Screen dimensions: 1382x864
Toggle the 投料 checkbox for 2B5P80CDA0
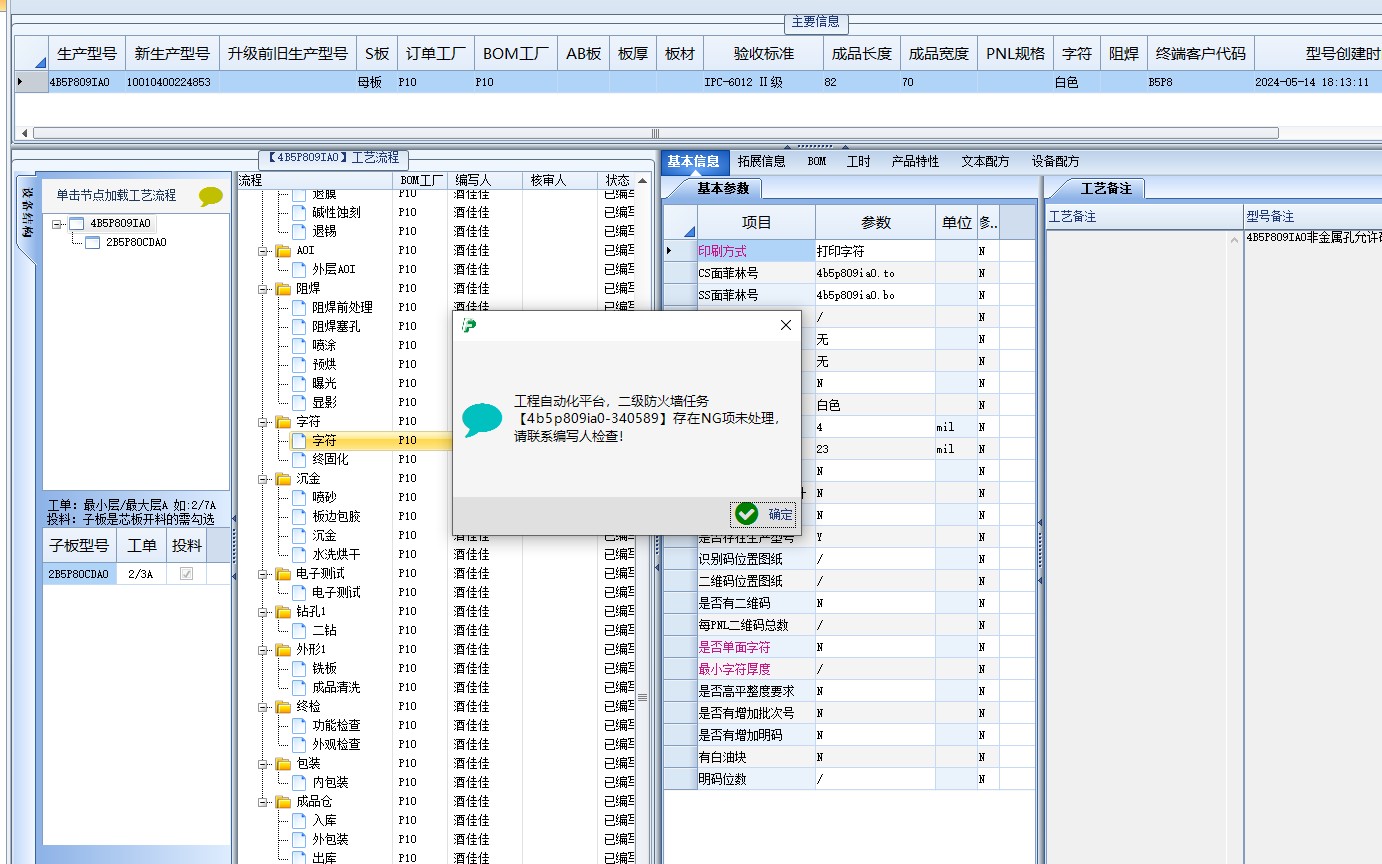pos(186,574)
